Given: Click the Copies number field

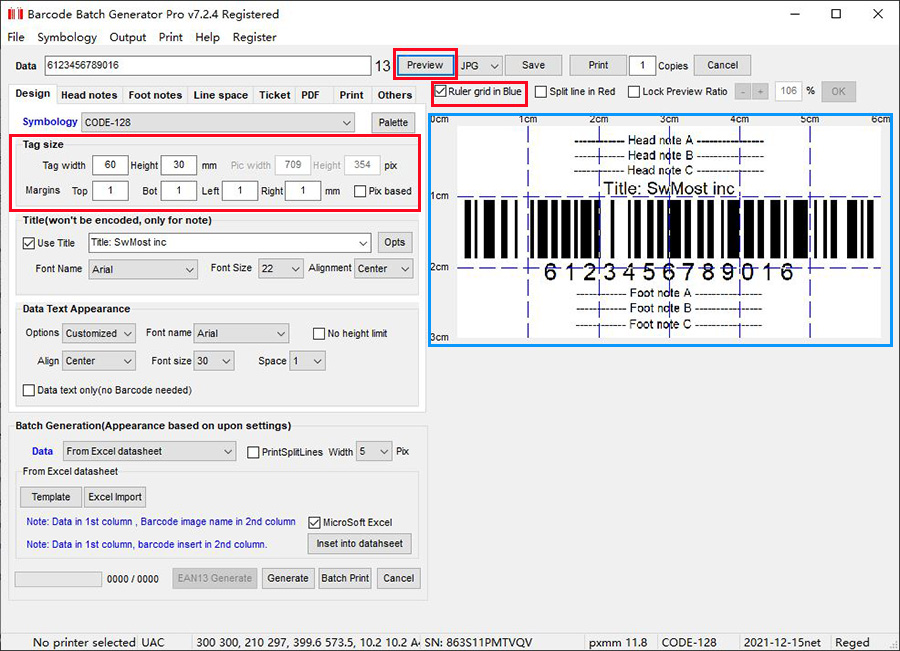Looking at the screenshot, I should [642, 65].
